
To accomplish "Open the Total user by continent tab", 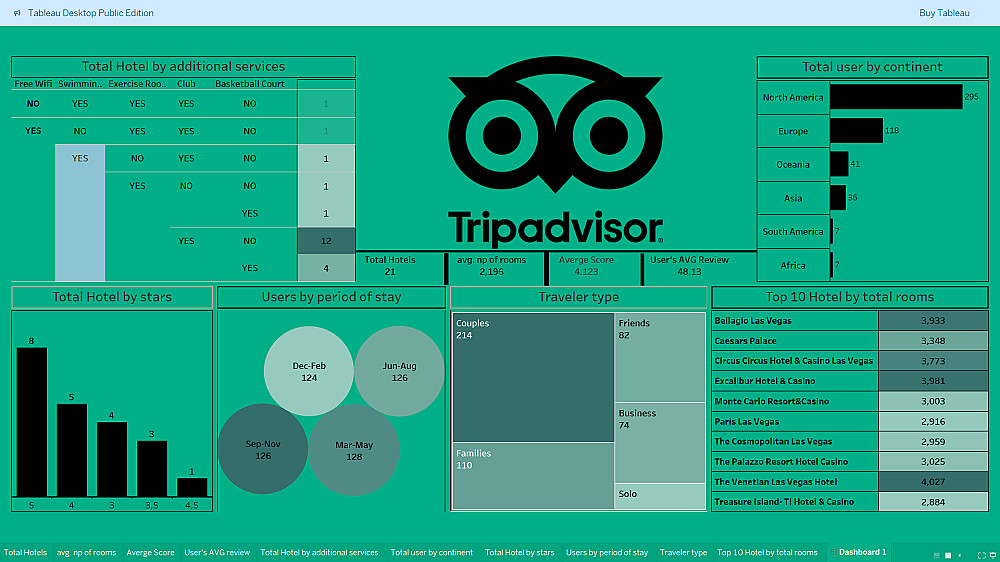I will (432, 552).
